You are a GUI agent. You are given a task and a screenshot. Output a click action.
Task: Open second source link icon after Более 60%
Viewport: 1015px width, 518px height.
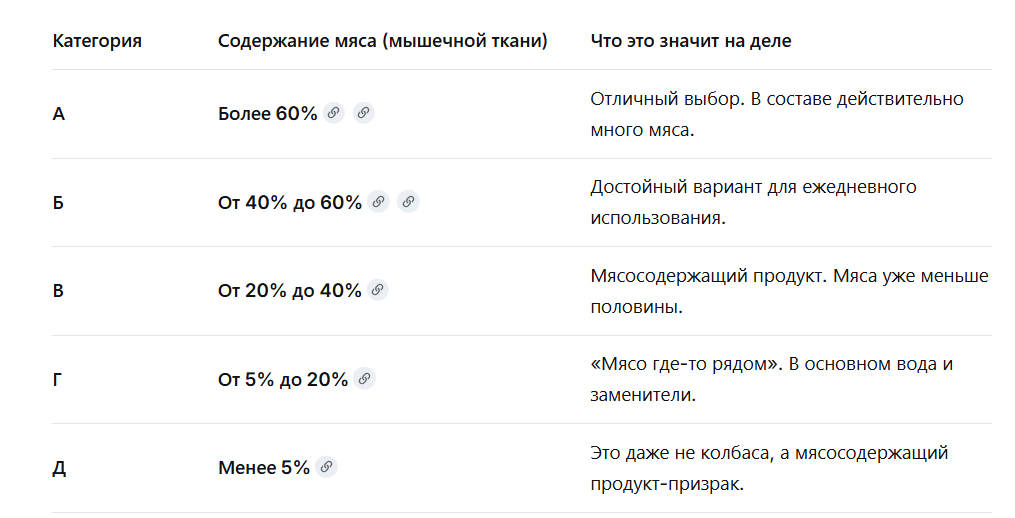point(364,113)
